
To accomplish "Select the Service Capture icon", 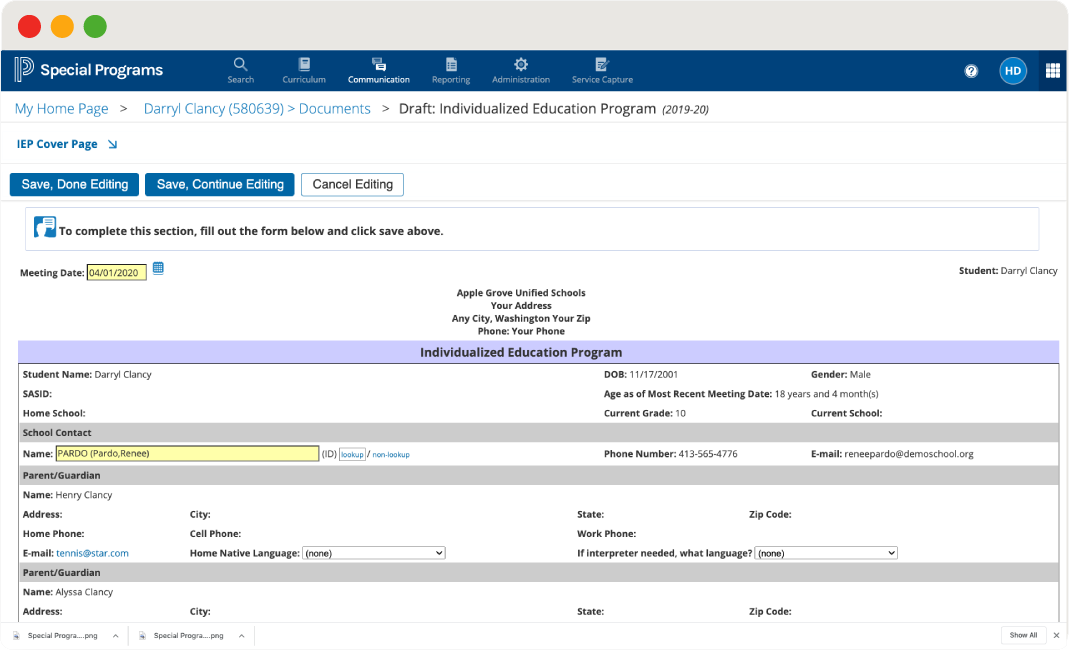I will click(x=602, y=69).
